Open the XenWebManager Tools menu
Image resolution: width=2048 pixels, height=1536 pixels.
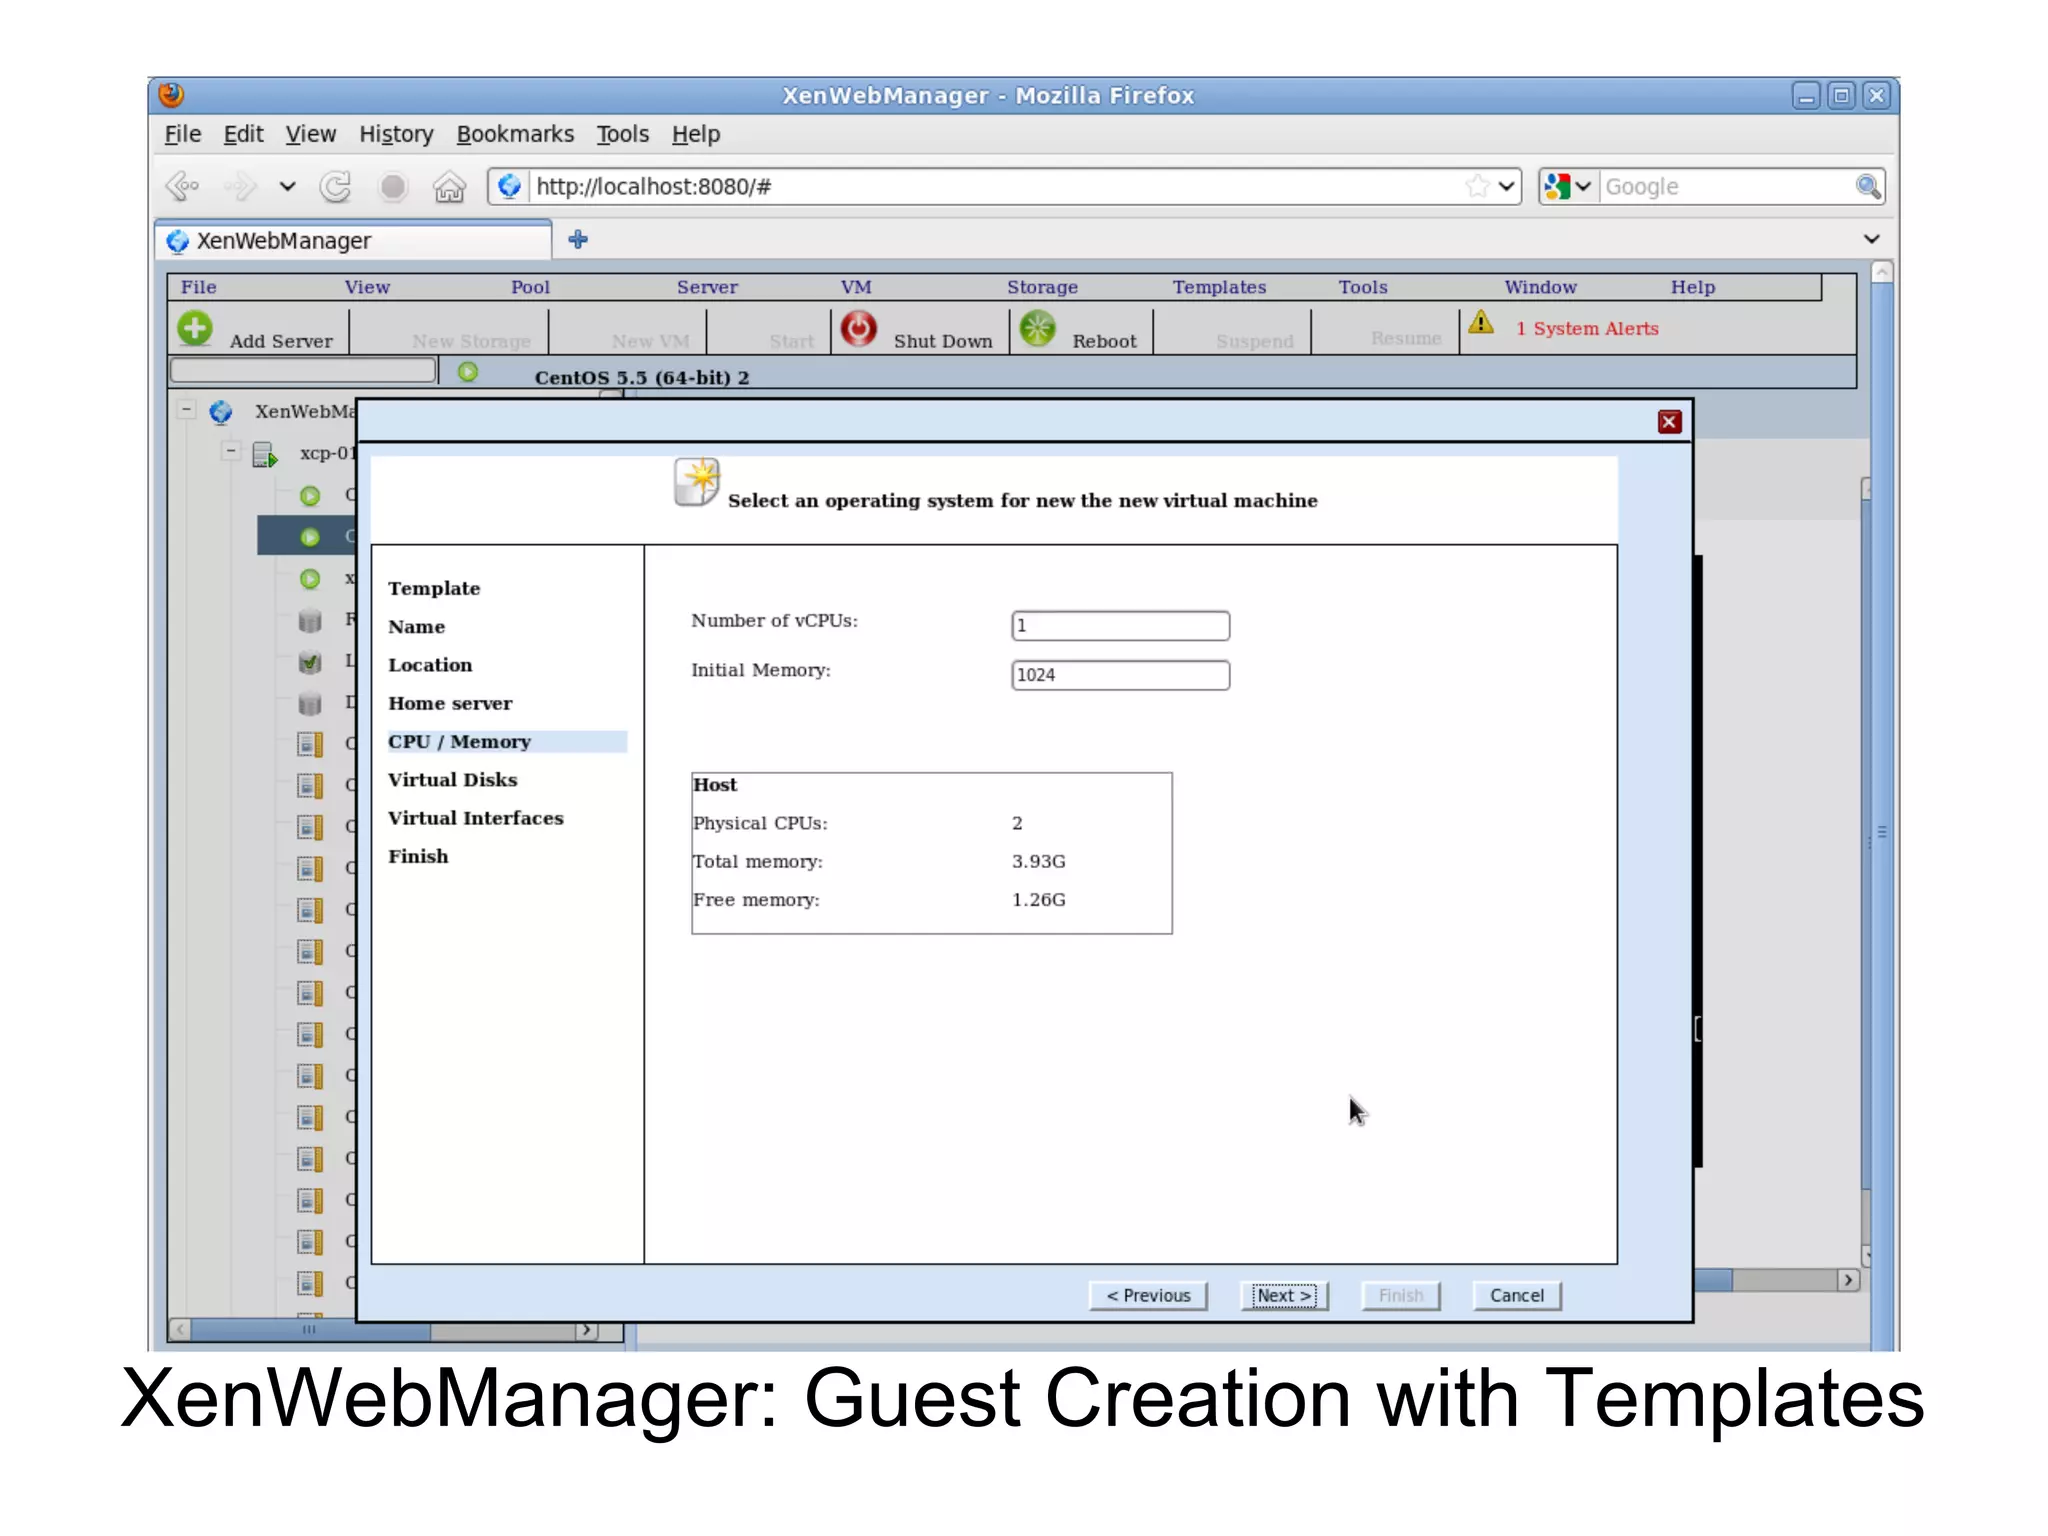point(1363,287)
